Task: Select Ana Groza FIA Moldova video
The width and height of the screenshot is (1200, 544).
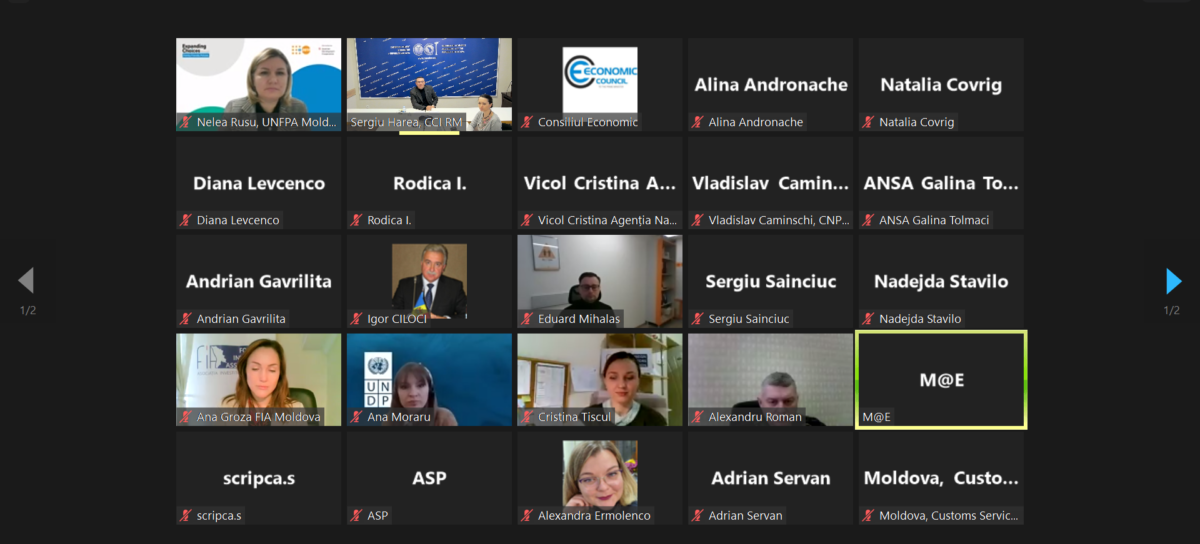Action: click(x=259, y=380)
